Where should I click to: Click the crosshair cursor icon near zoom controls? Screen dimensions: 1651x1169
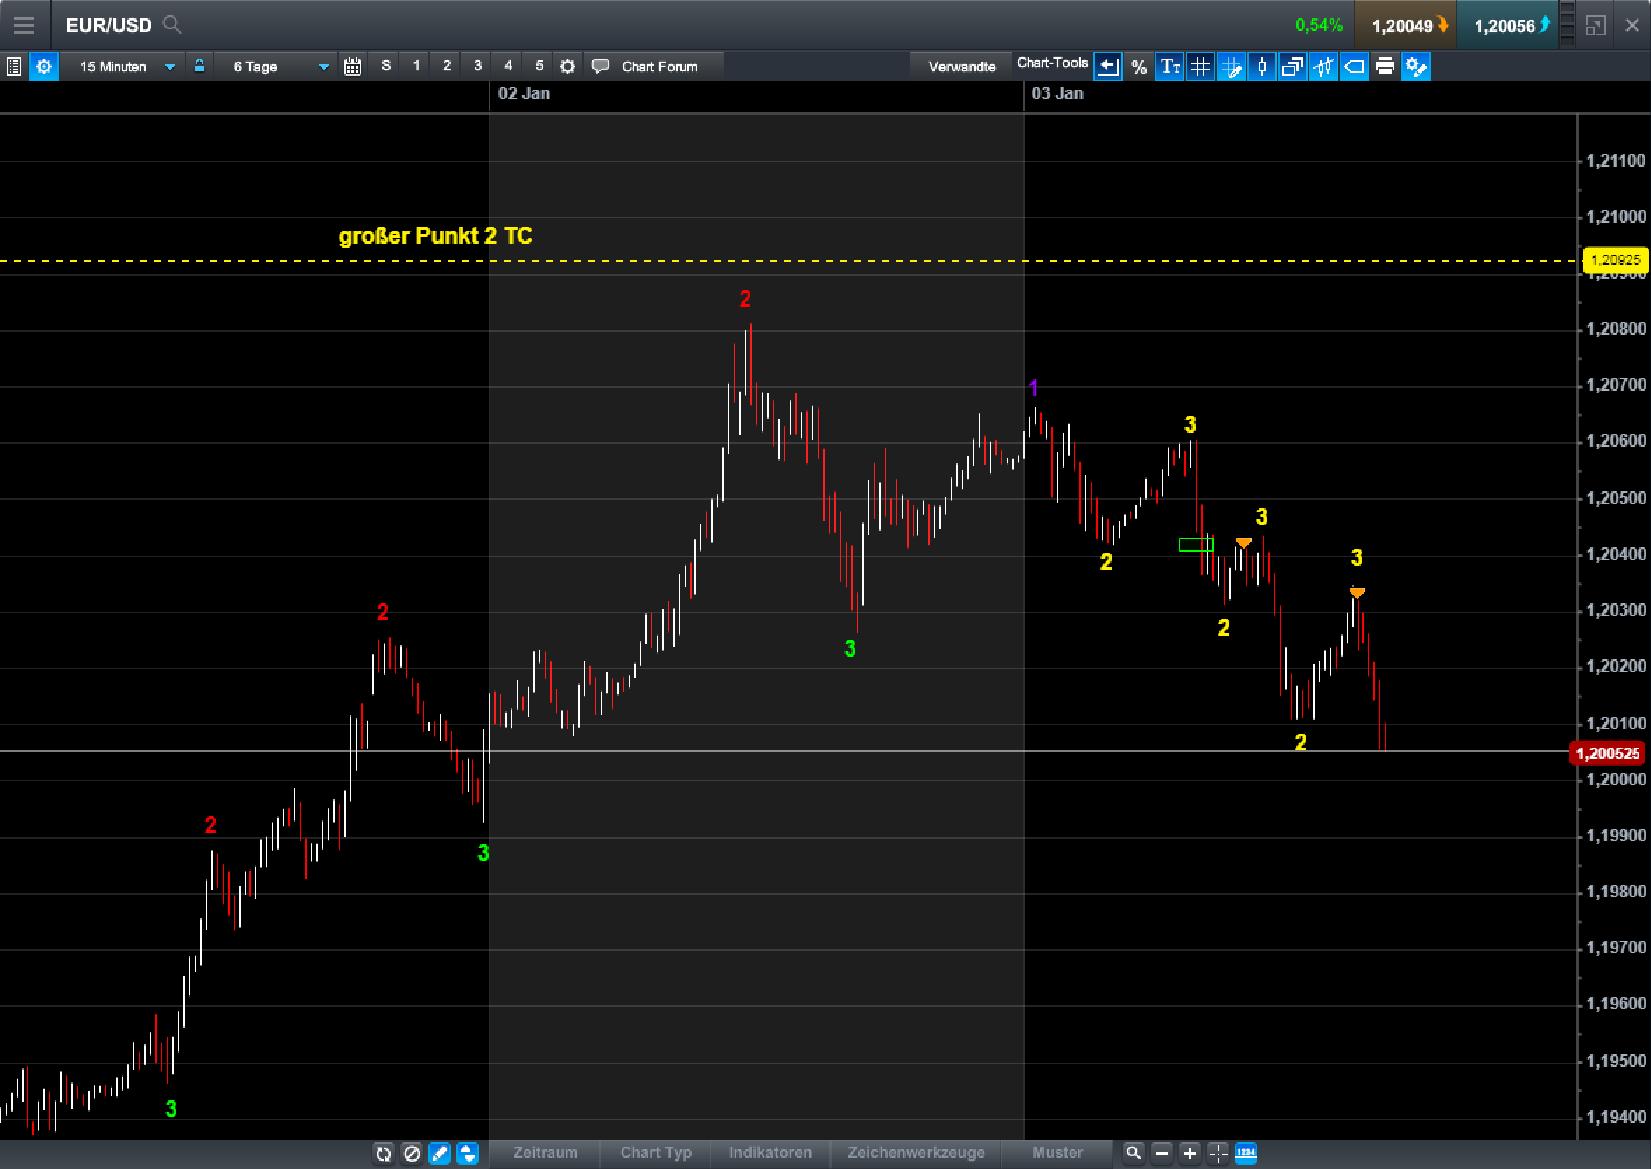tap(1217, 1153)
